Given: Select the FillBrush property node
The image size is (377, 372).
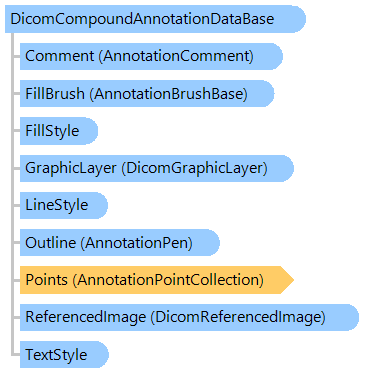Looking at the screenshot, I should 147,93.
